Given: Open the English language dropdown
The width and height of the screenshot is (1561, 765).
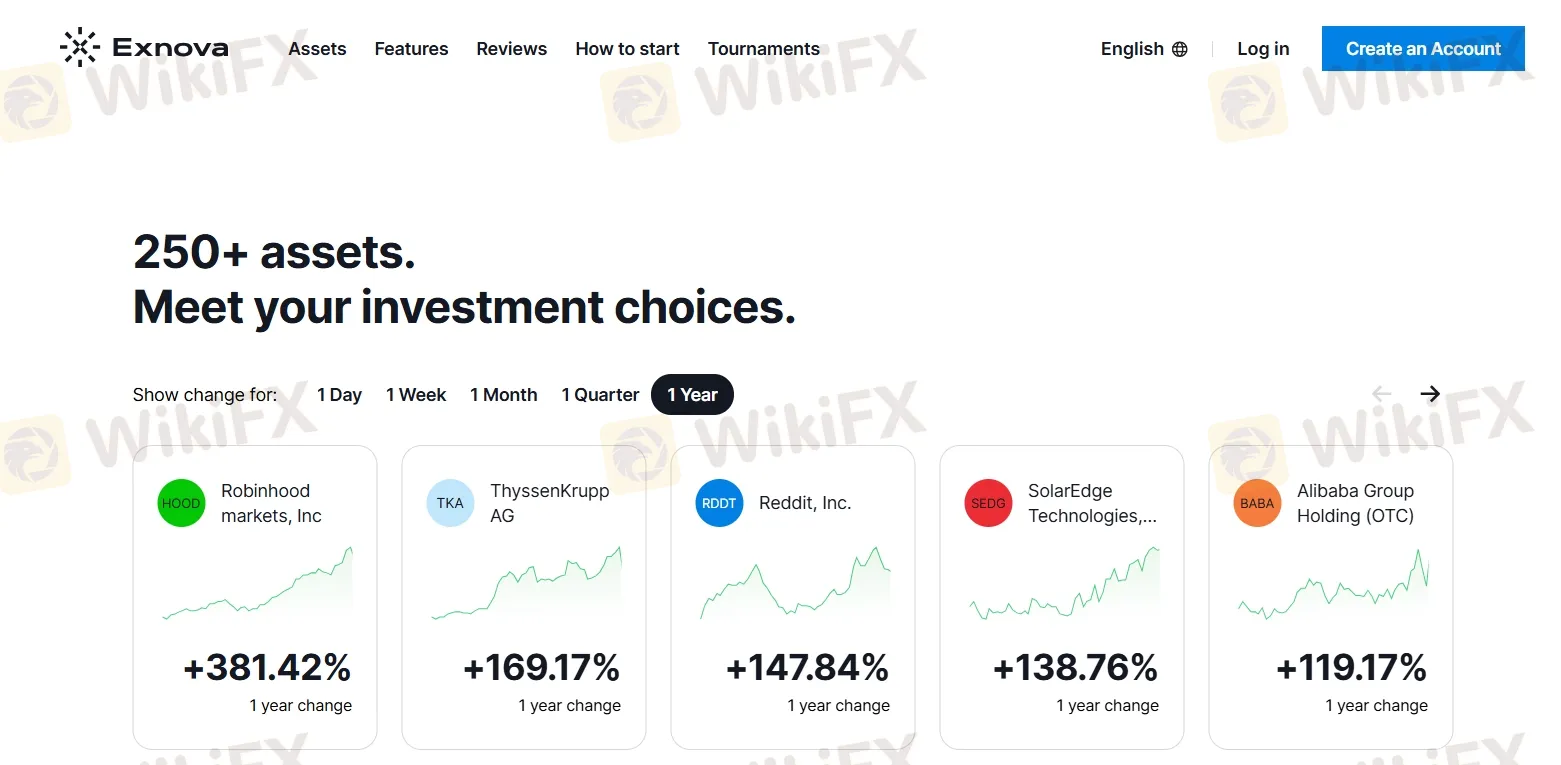Looking at the screenshot, I should coord(1133,49).
